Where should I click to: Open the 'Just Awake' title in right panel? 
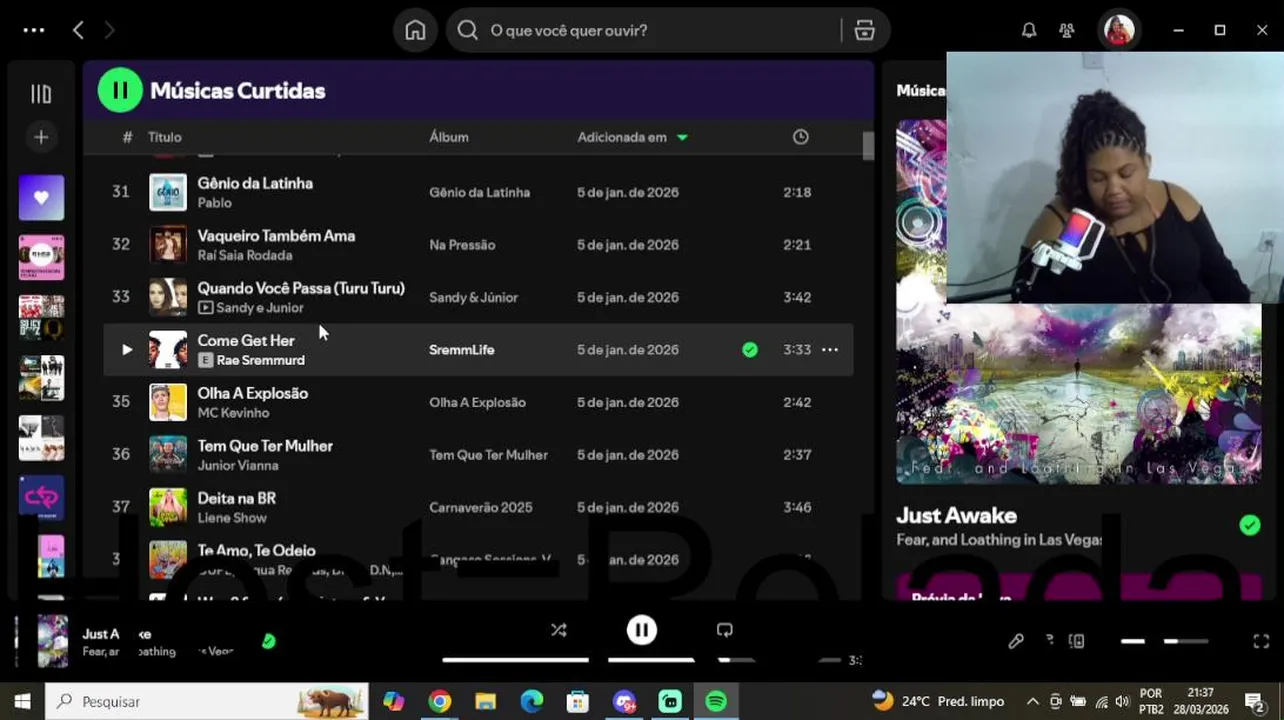coord(956,516)
